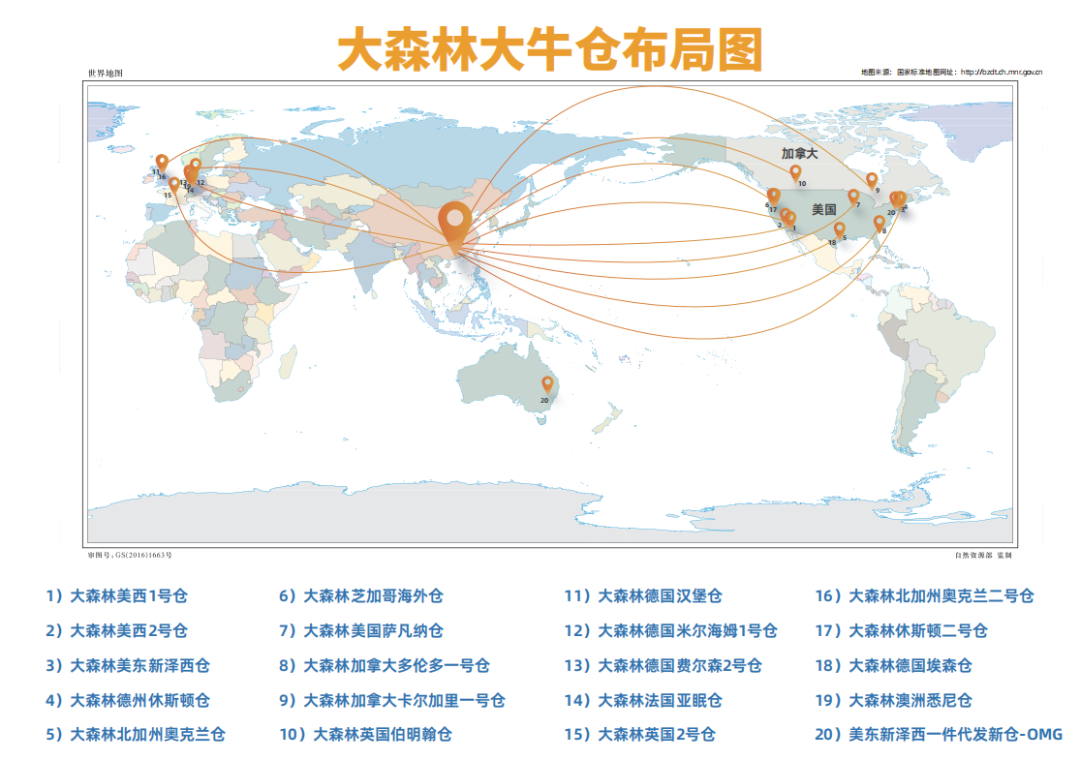Screen dimensions: 1080x760
Task: Open legend entry 大森林芝加哥海外仓
Action: coord(361,596)
